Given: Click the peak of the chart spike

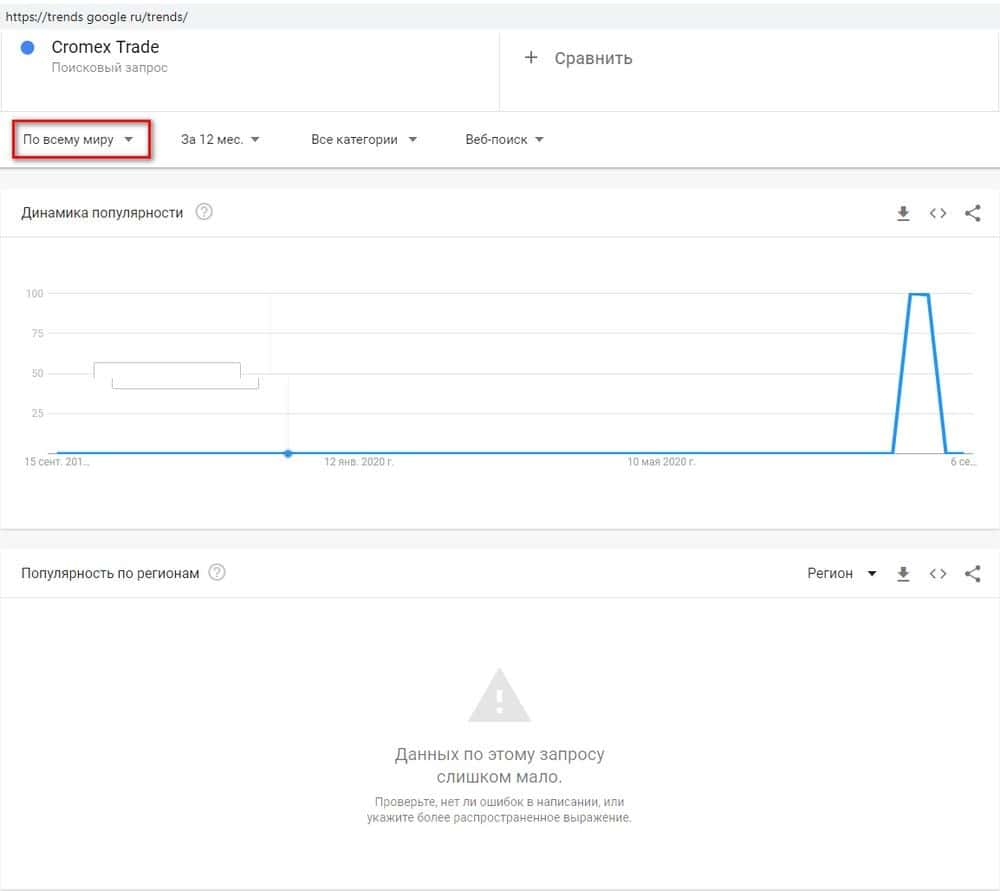Looking at the screenshot, I should pos(919,295).
